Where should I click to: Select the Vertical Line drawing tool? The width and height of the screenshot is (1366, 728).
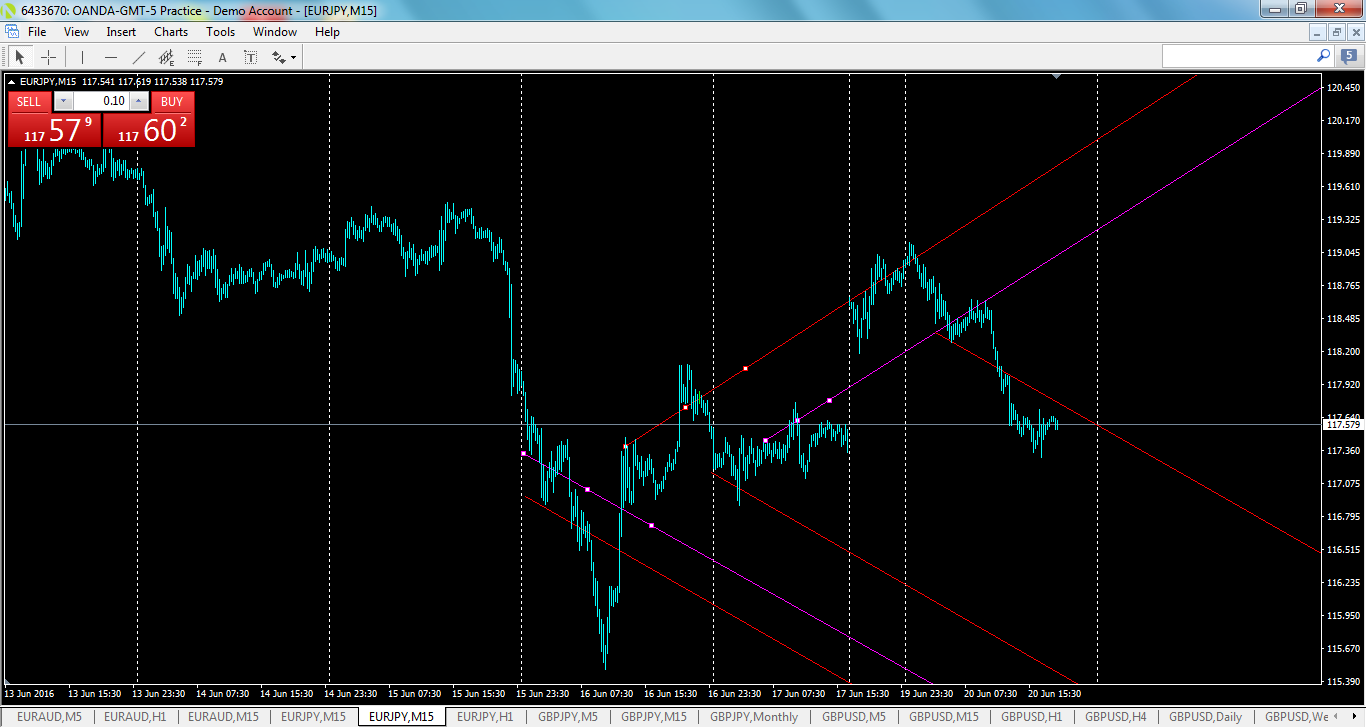(82, 57)
